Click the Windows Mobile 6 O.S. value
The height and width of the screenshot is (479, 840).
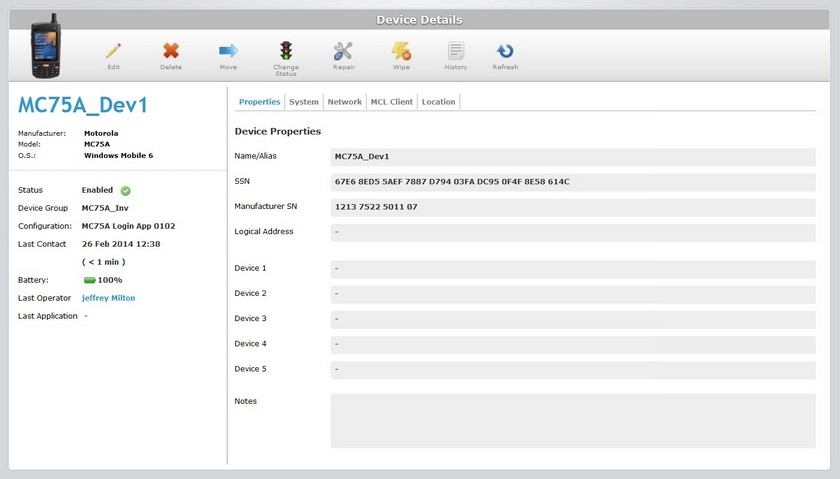(x=118, y=155)
